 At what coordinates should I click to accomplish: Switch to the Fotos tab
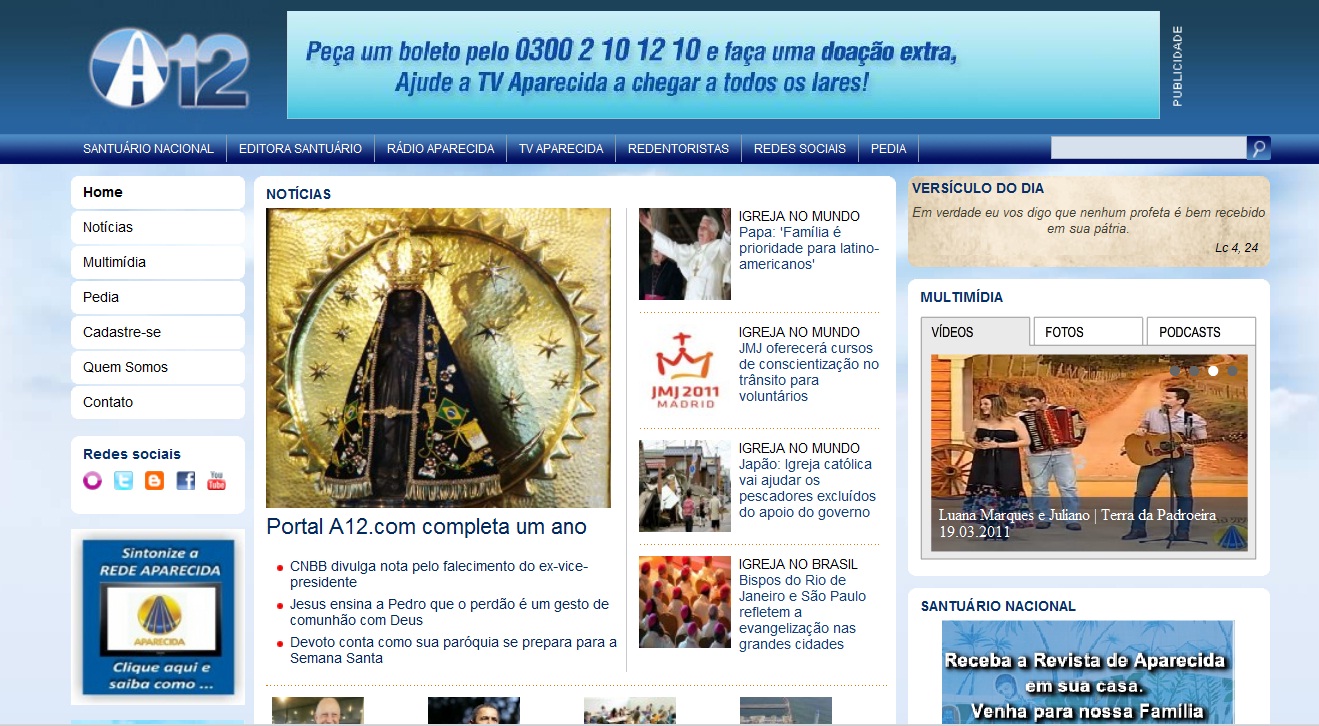[1087, 332]
